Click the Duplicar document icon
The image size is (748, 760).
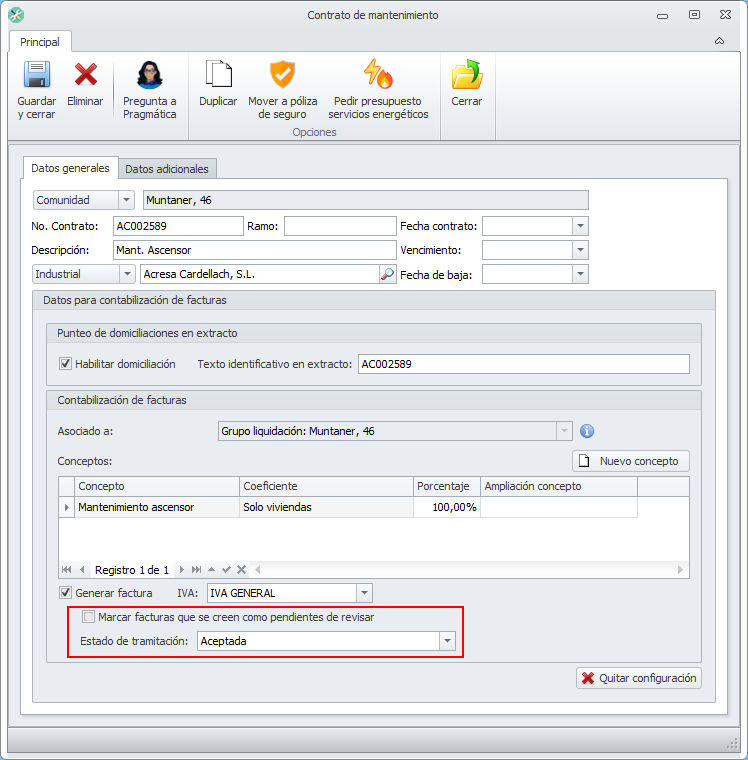[x=219, y=74]
